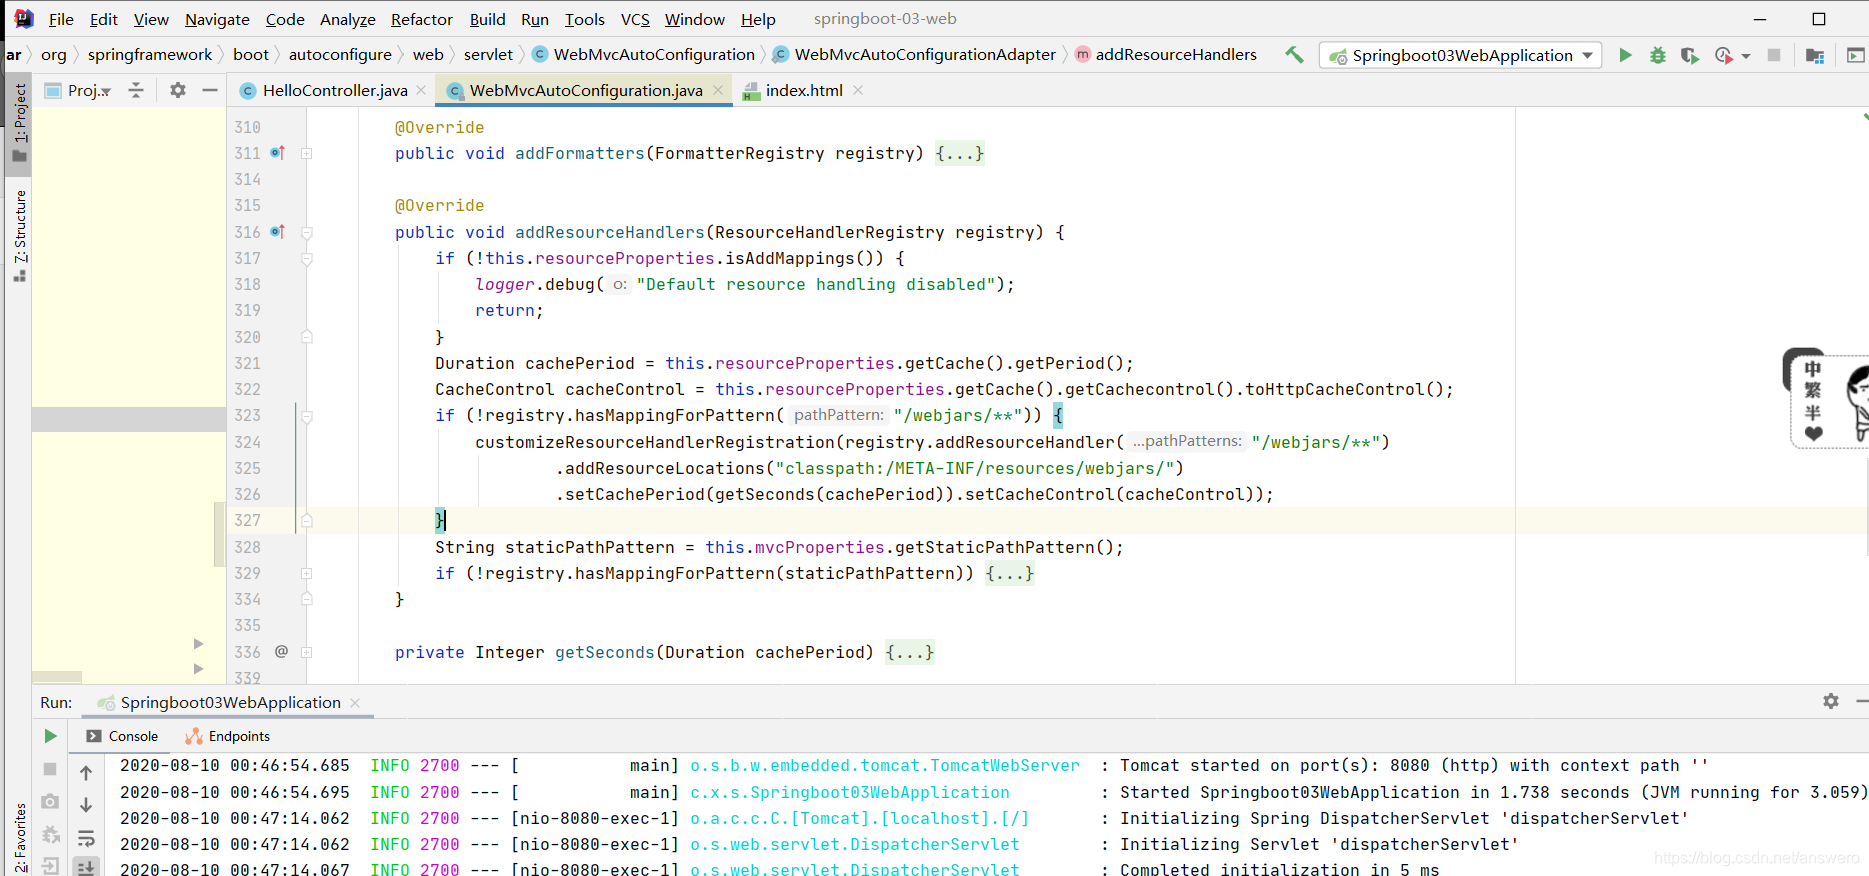Close the HelloController.java tab
This screenshot has width=1869, height=876.
point(421,90)
